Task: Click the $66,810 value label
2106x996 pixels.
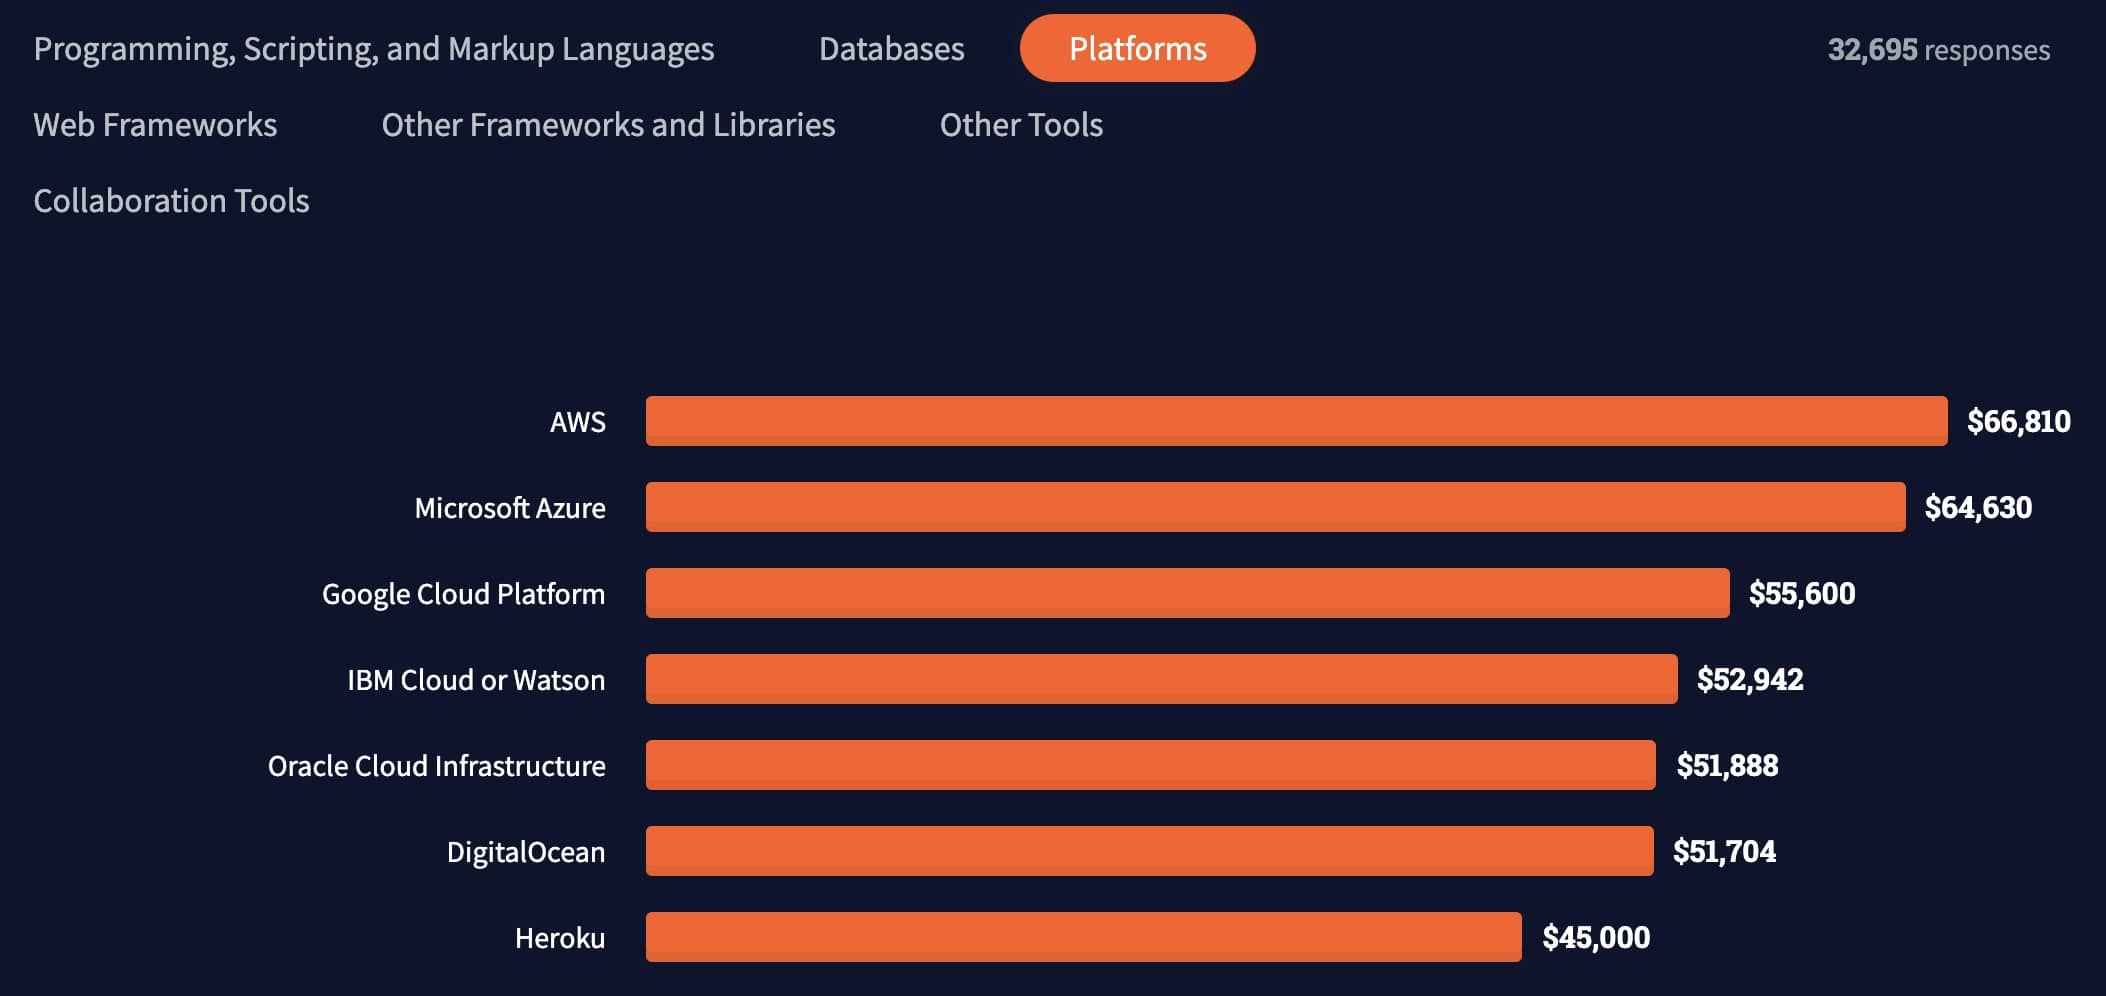Action: click(2018, 421)
